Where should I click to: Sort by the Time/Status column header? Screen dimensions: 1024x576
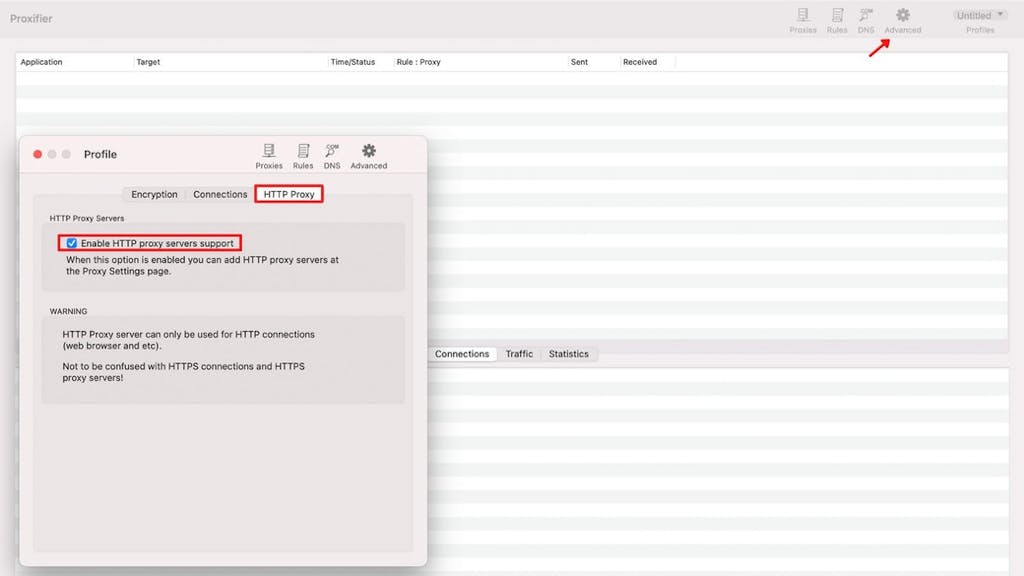[360, 62]
